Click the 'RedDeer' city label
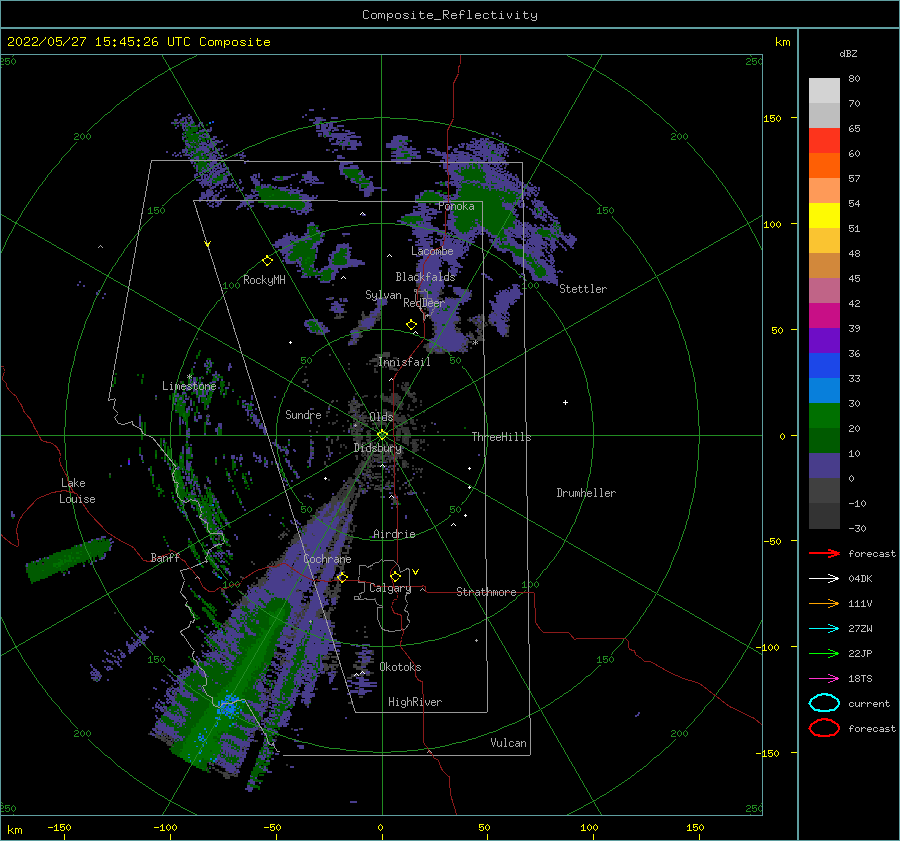Screen dimensions: 900x841 point(424,303)
